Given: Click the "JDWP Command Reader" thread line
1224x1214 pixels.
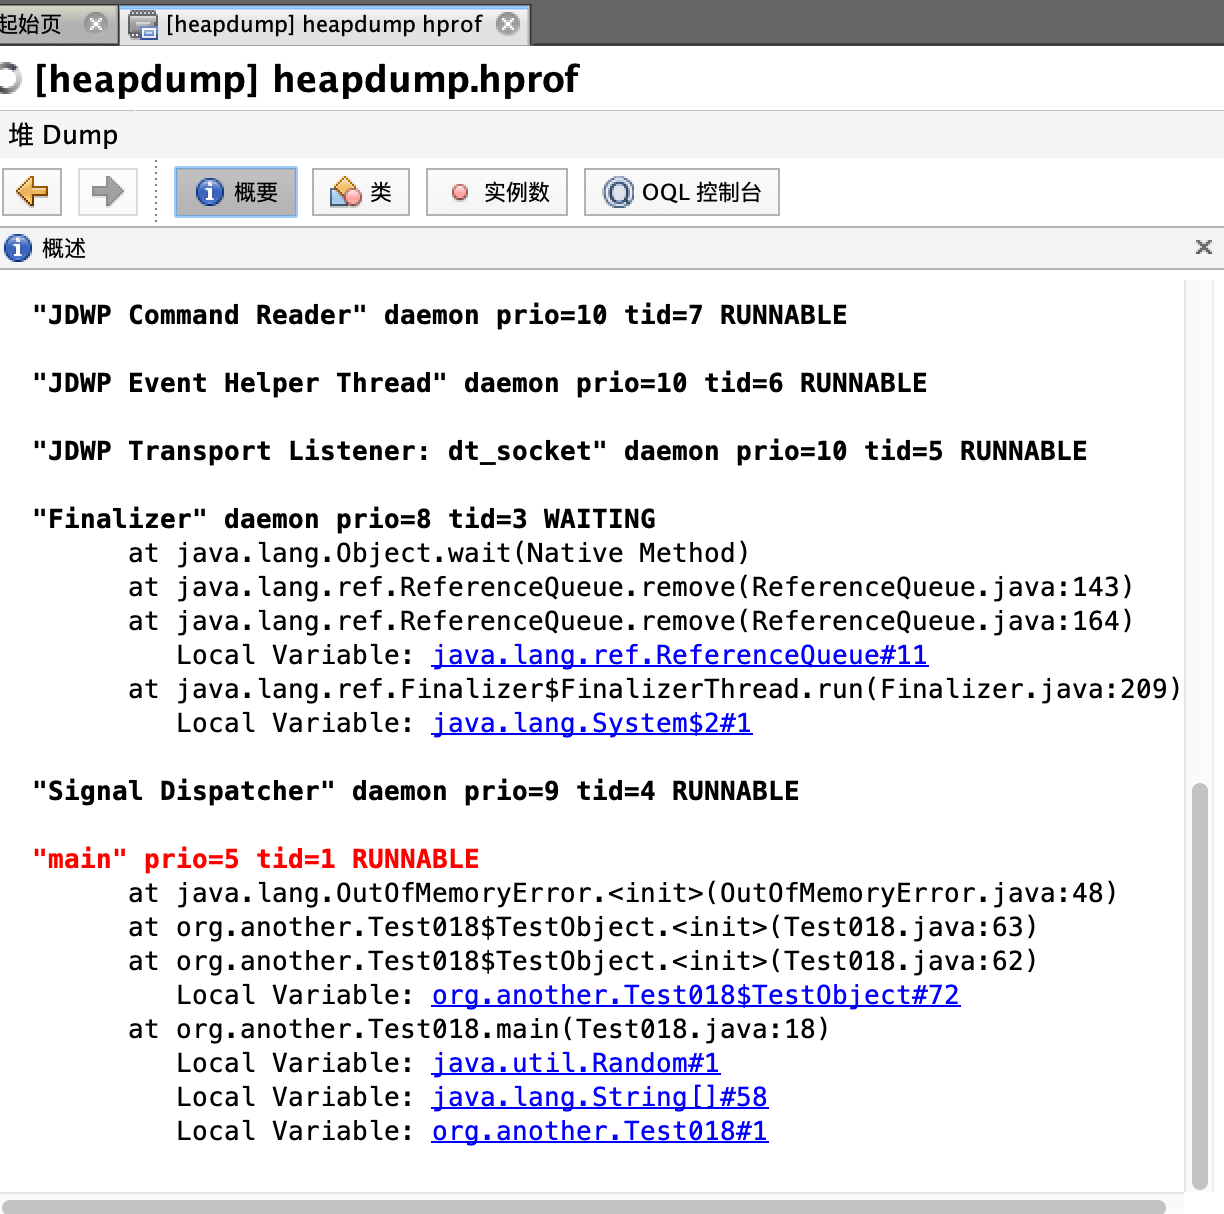Looking at the screenshot, I should pyautogui.click(x=440, y=315).
